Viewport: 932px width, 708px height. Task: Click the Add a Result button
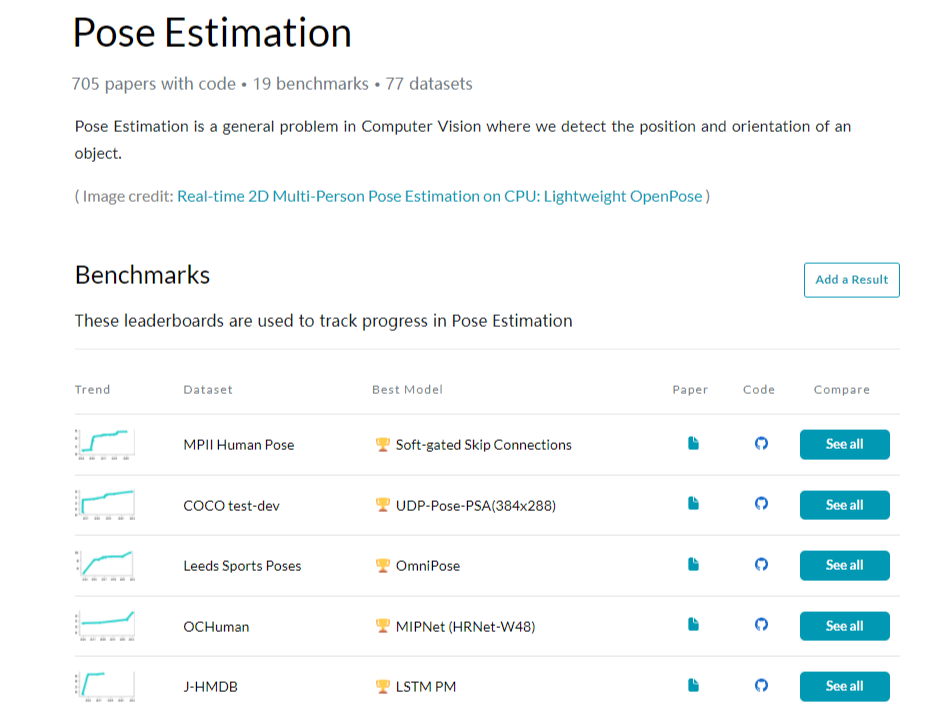click(851, 280)
